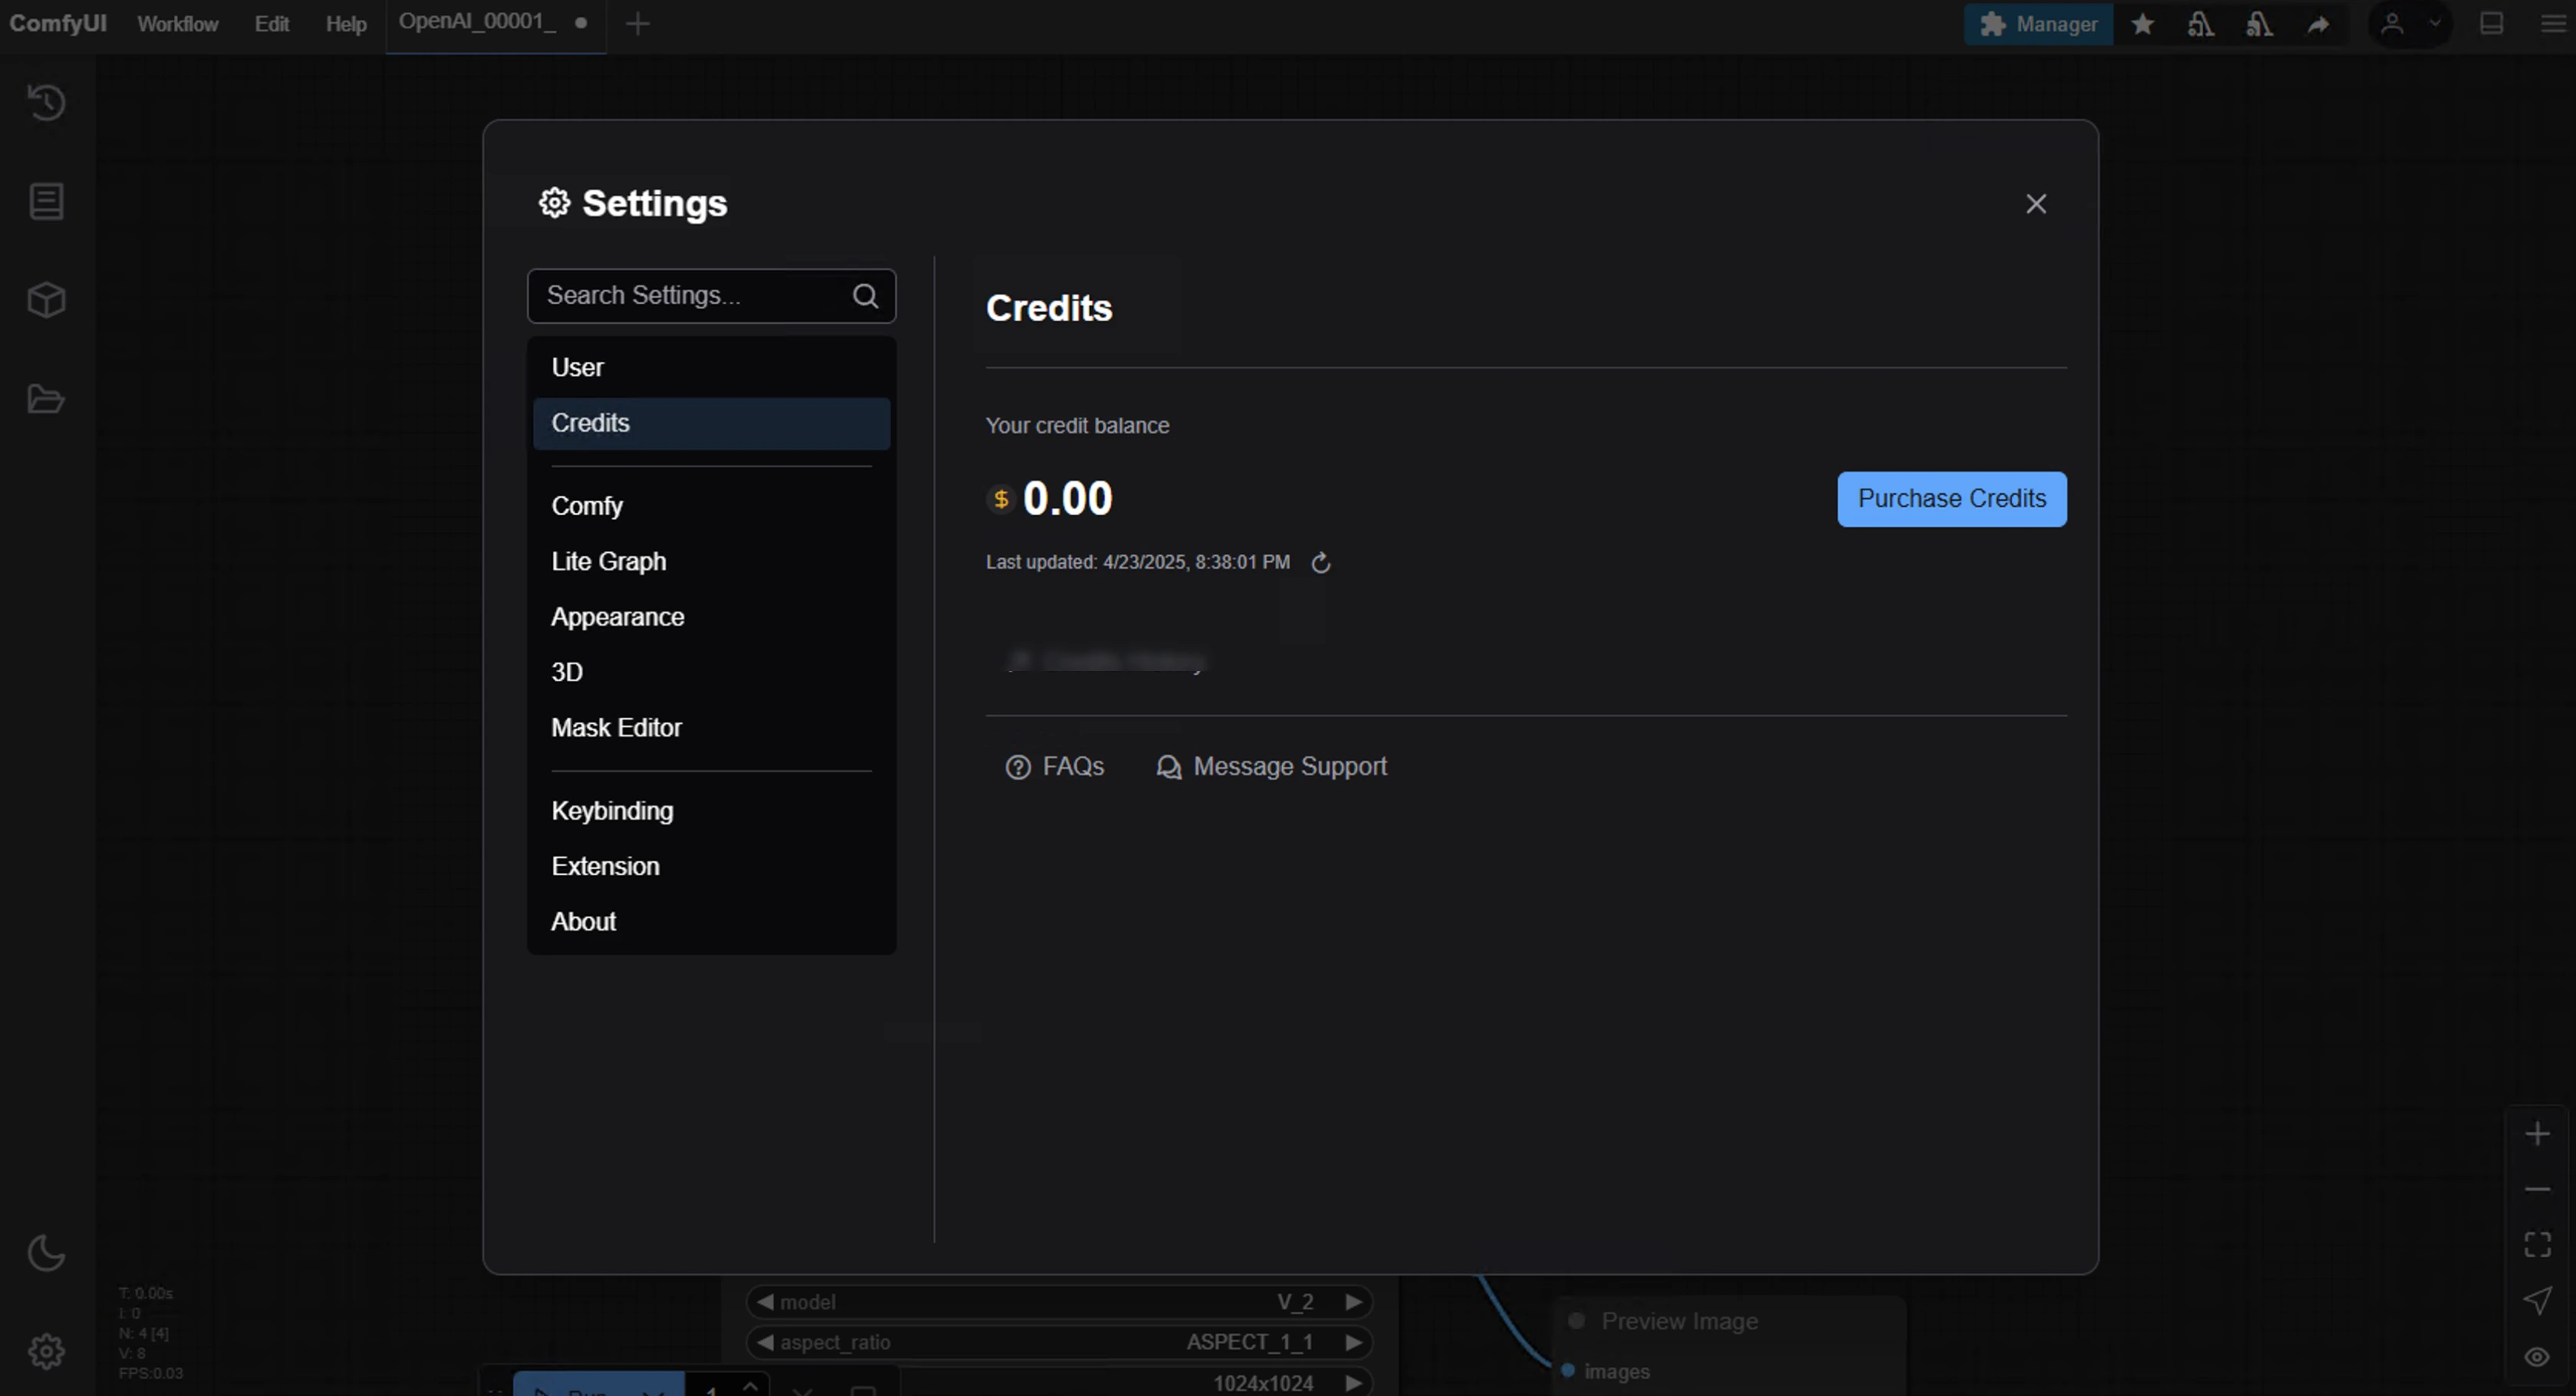The image size is (2576, 1396).
Task: Toggle the bottom panel layout icon
Action: coord(2491,23)
